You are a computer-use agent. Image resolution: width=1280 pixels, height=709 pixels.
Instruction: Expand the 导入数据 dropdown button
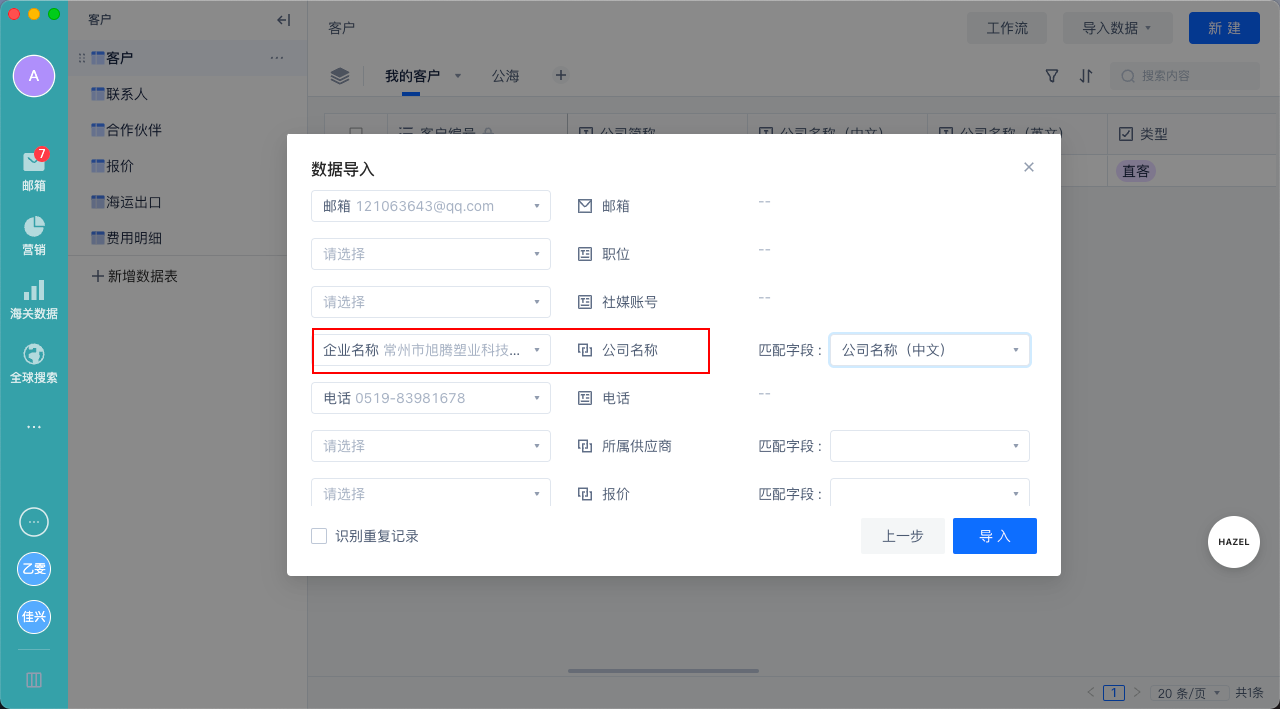1117,28
